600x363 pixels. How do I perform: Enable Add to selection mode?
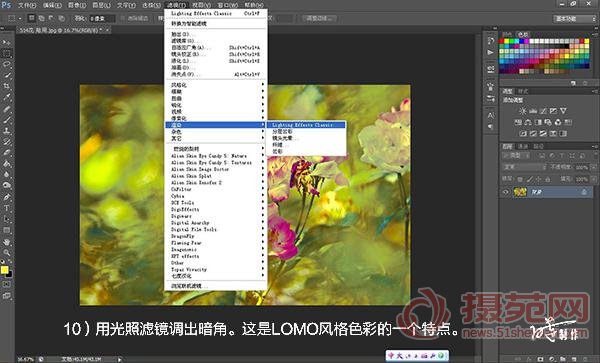41,18
